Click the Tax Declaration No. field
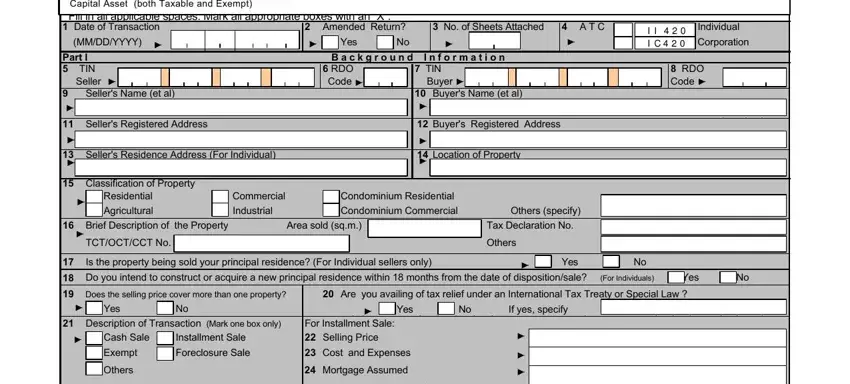The height and width of the screenshot is (384, 850). [693, 227]
